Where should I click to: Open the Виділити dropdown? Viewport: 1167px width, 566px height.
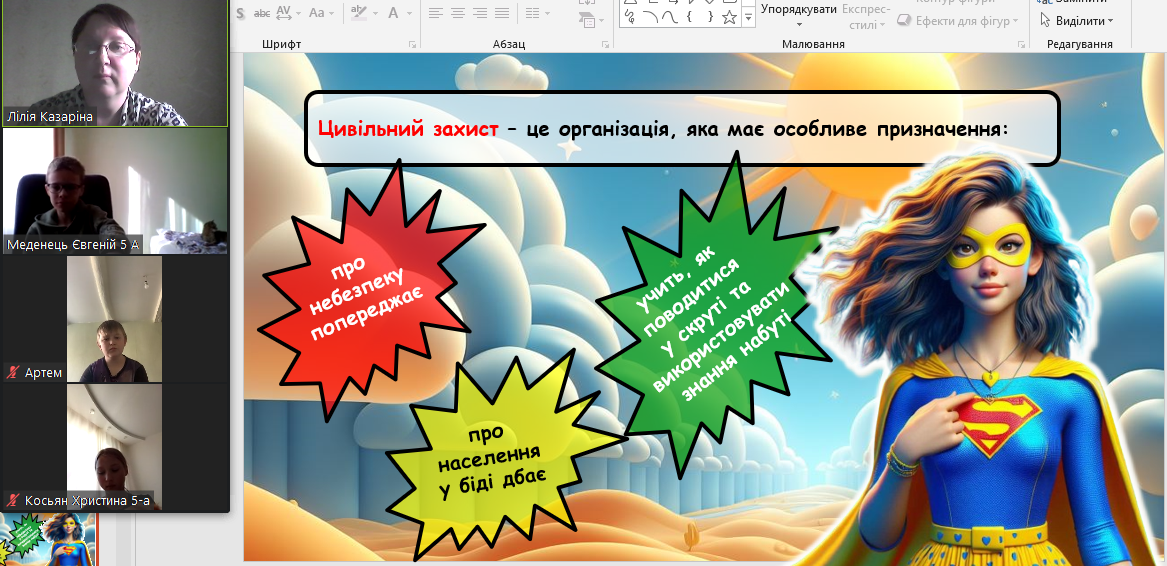(1076, 21)
